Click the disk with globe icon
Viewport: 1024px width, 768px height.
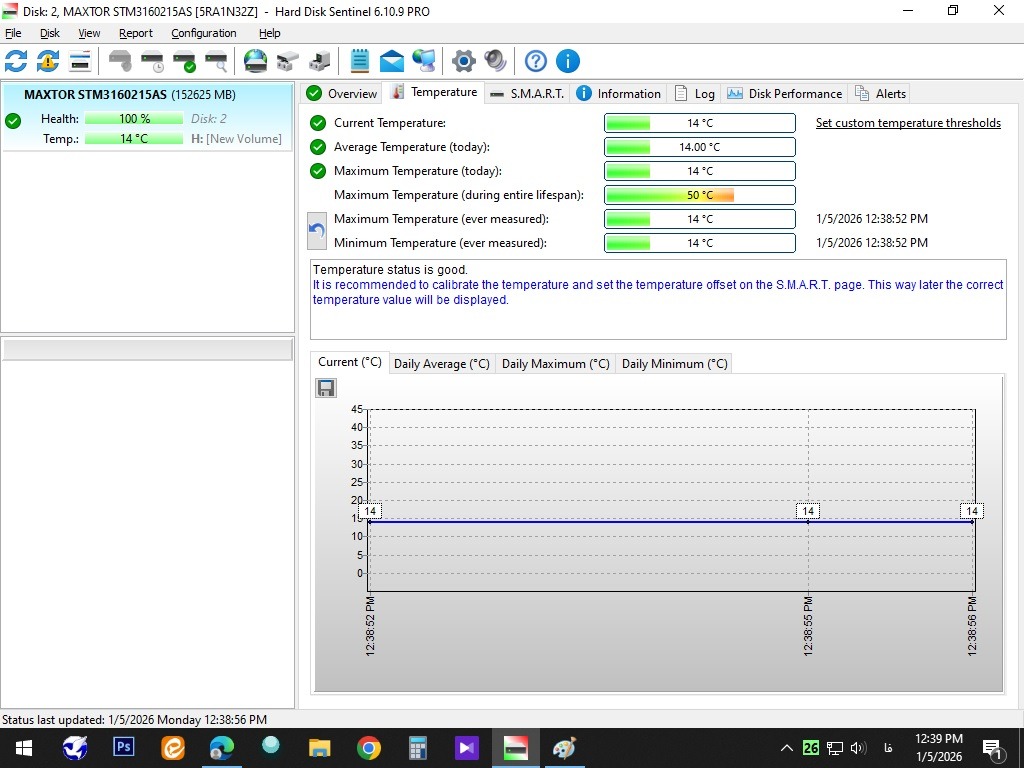point(255,61)
